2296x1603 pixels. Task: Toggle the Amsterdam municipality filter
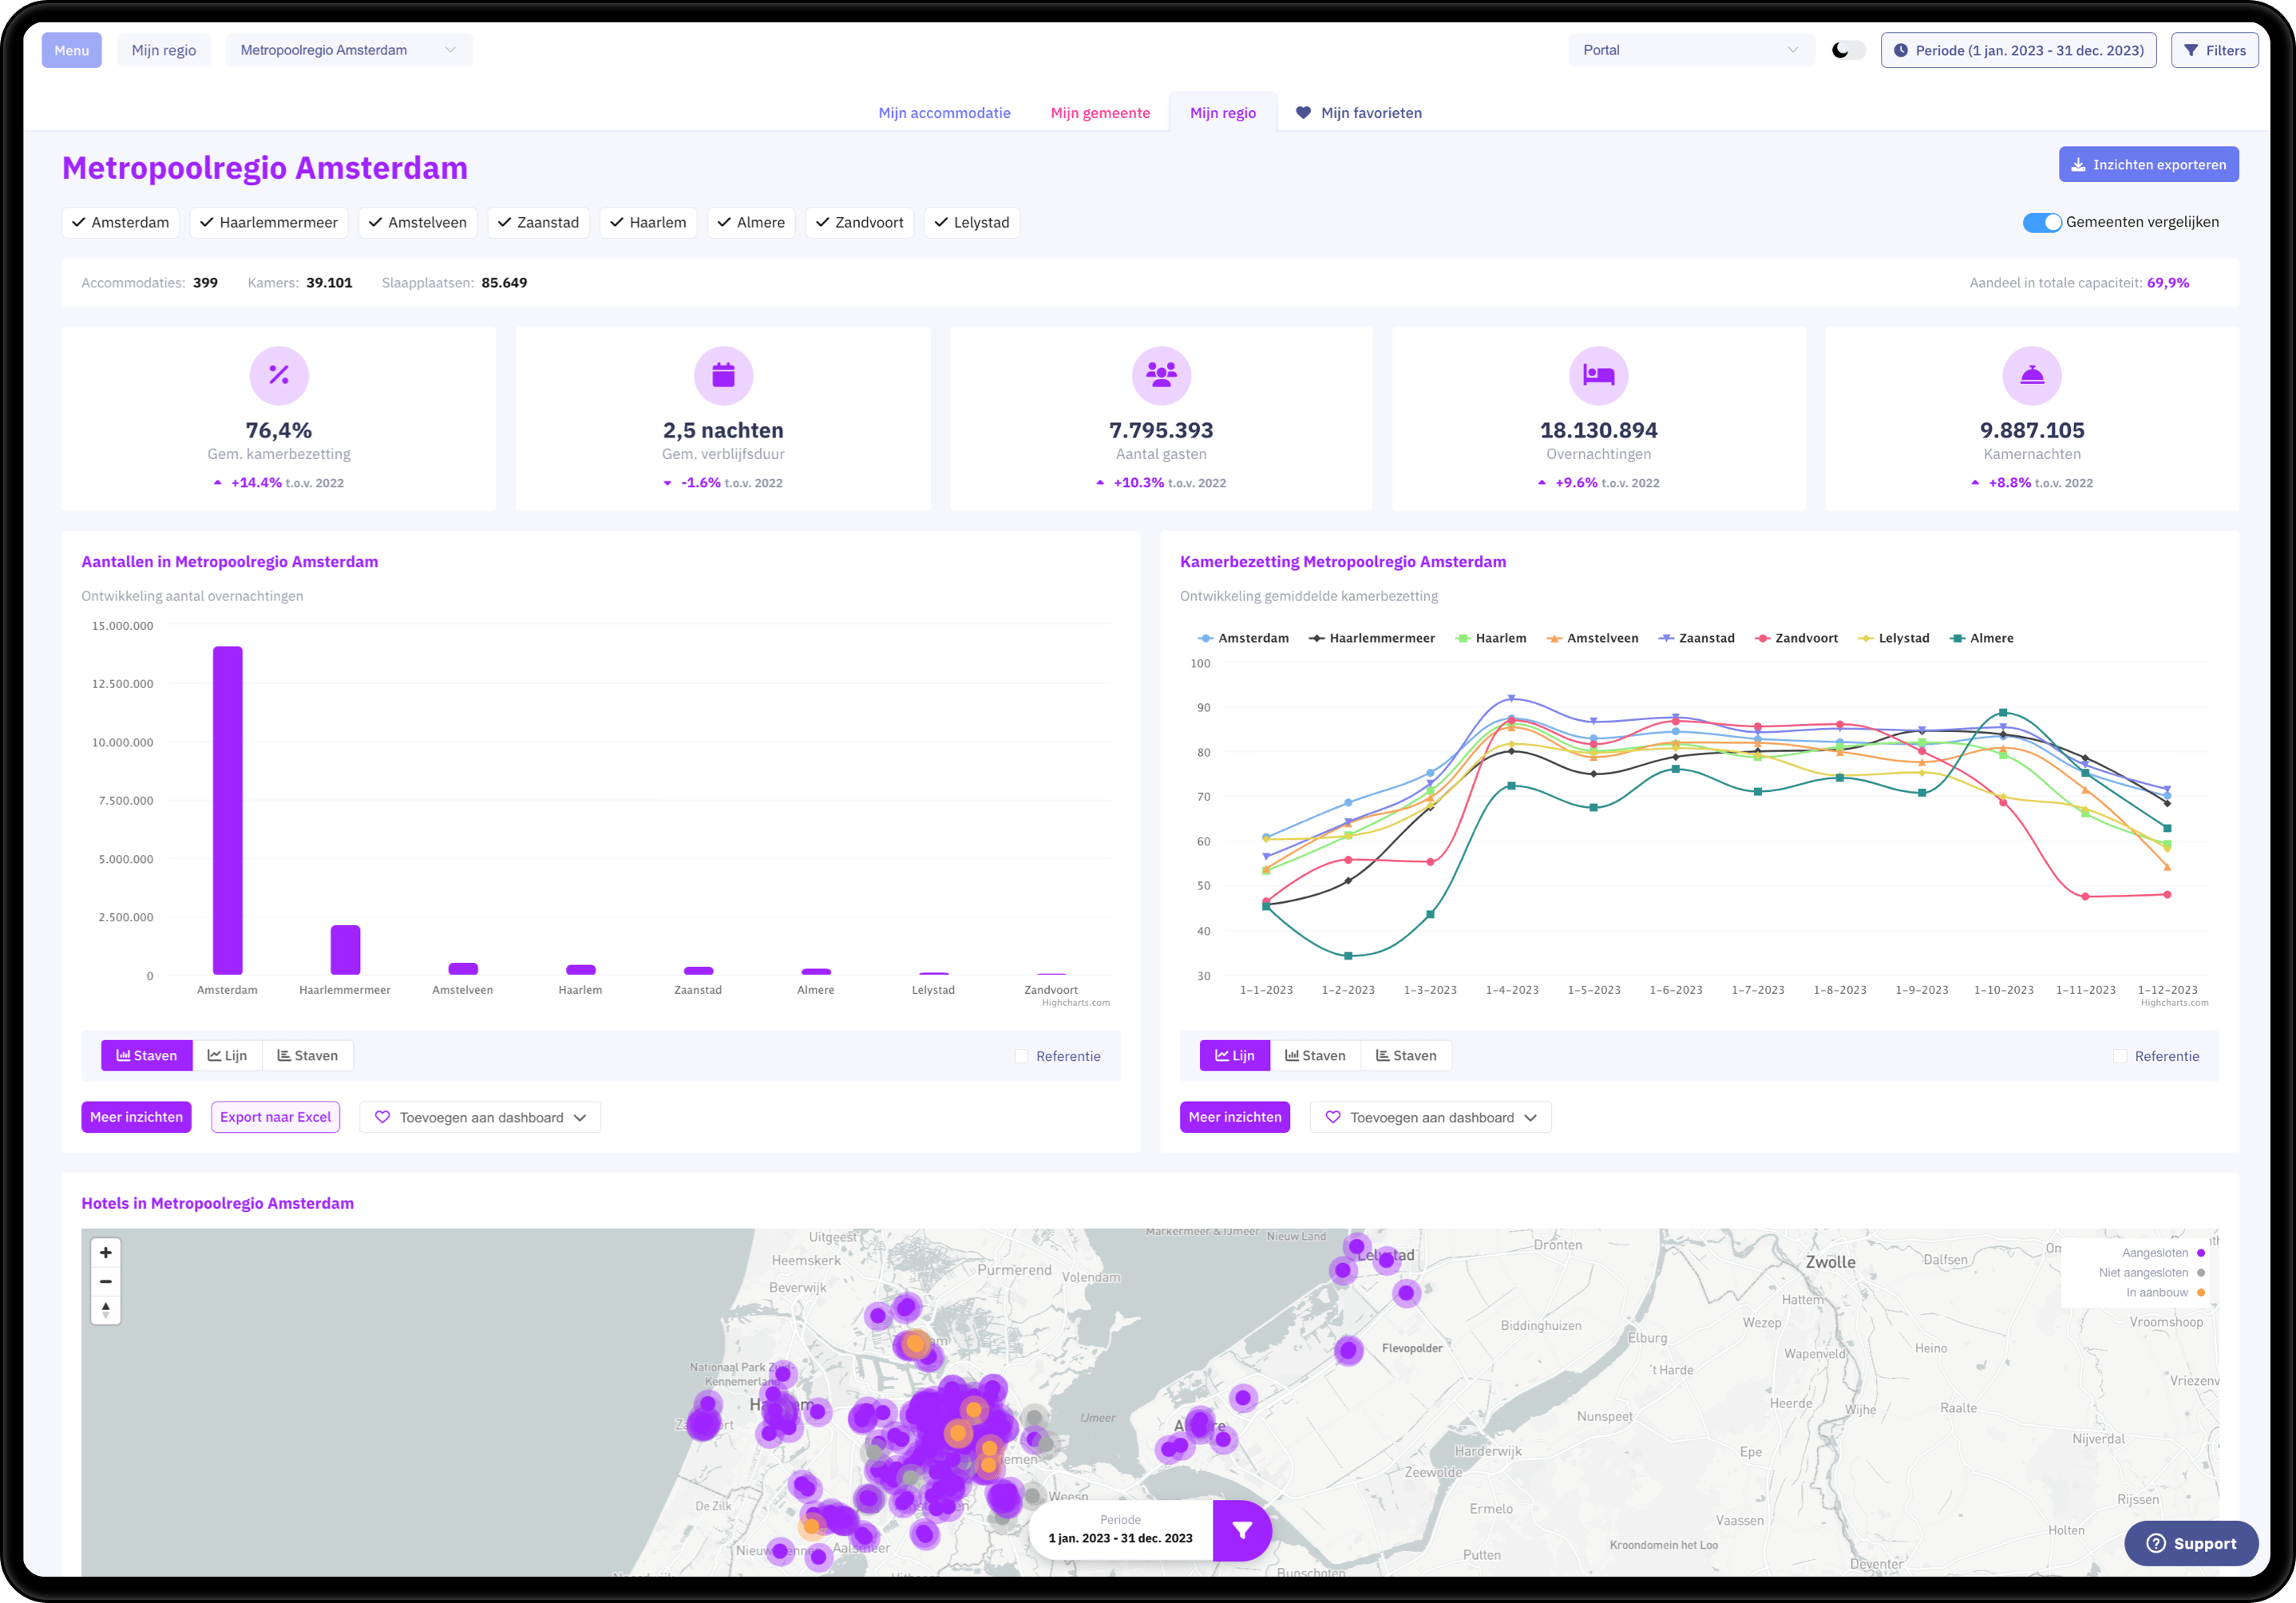coord(121,222)
